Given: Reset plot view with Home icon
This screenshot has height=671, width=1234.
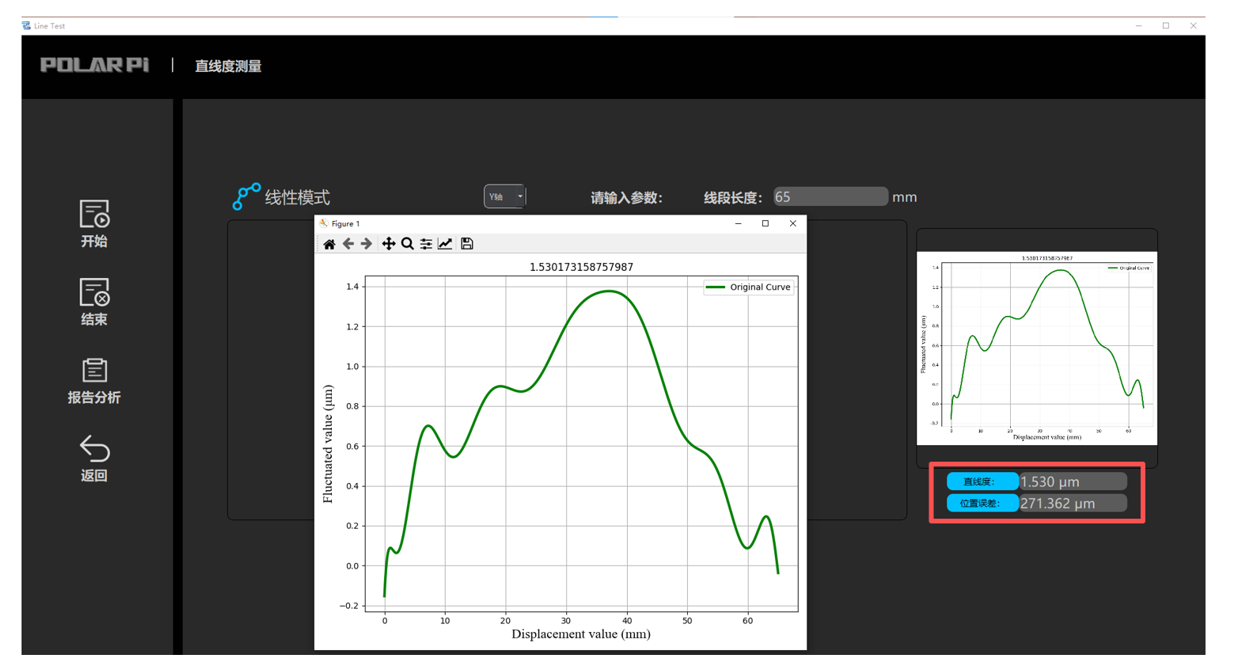Looking at the screenshot, I should 329,244.
